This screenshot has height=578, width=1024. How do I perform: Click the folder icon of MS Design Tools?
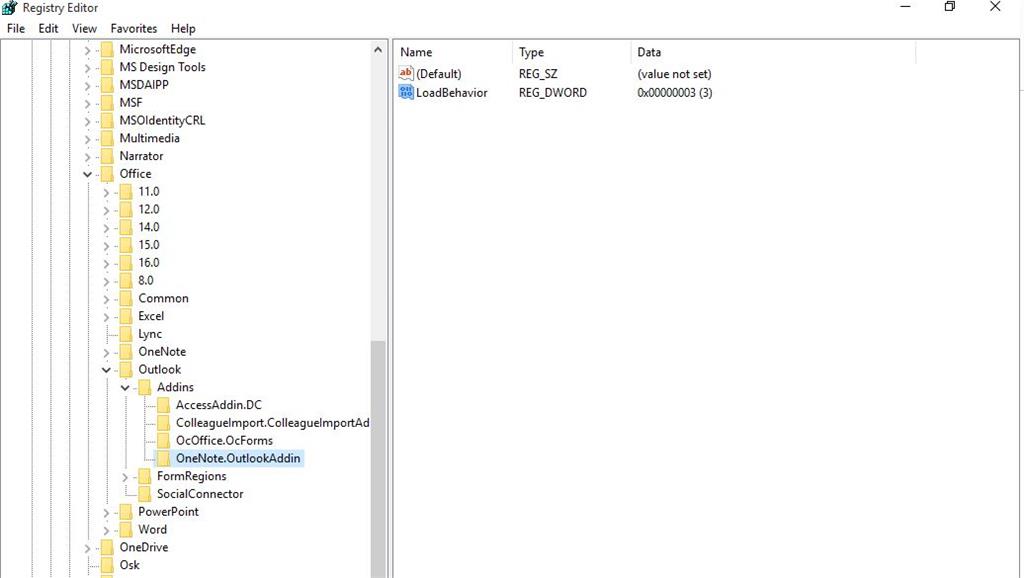(107, 67)
